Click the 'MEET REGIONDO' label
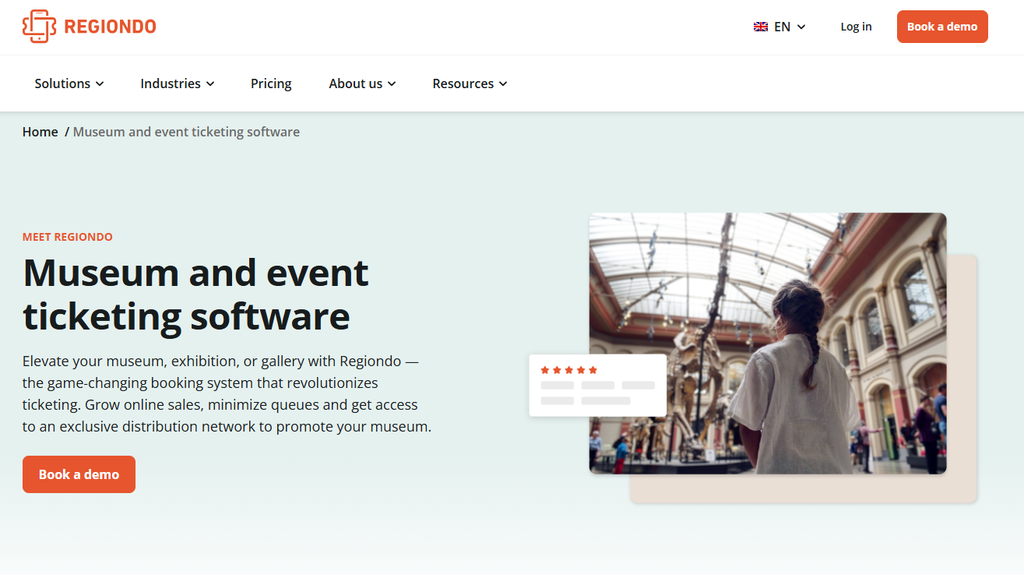 point(67,237)
